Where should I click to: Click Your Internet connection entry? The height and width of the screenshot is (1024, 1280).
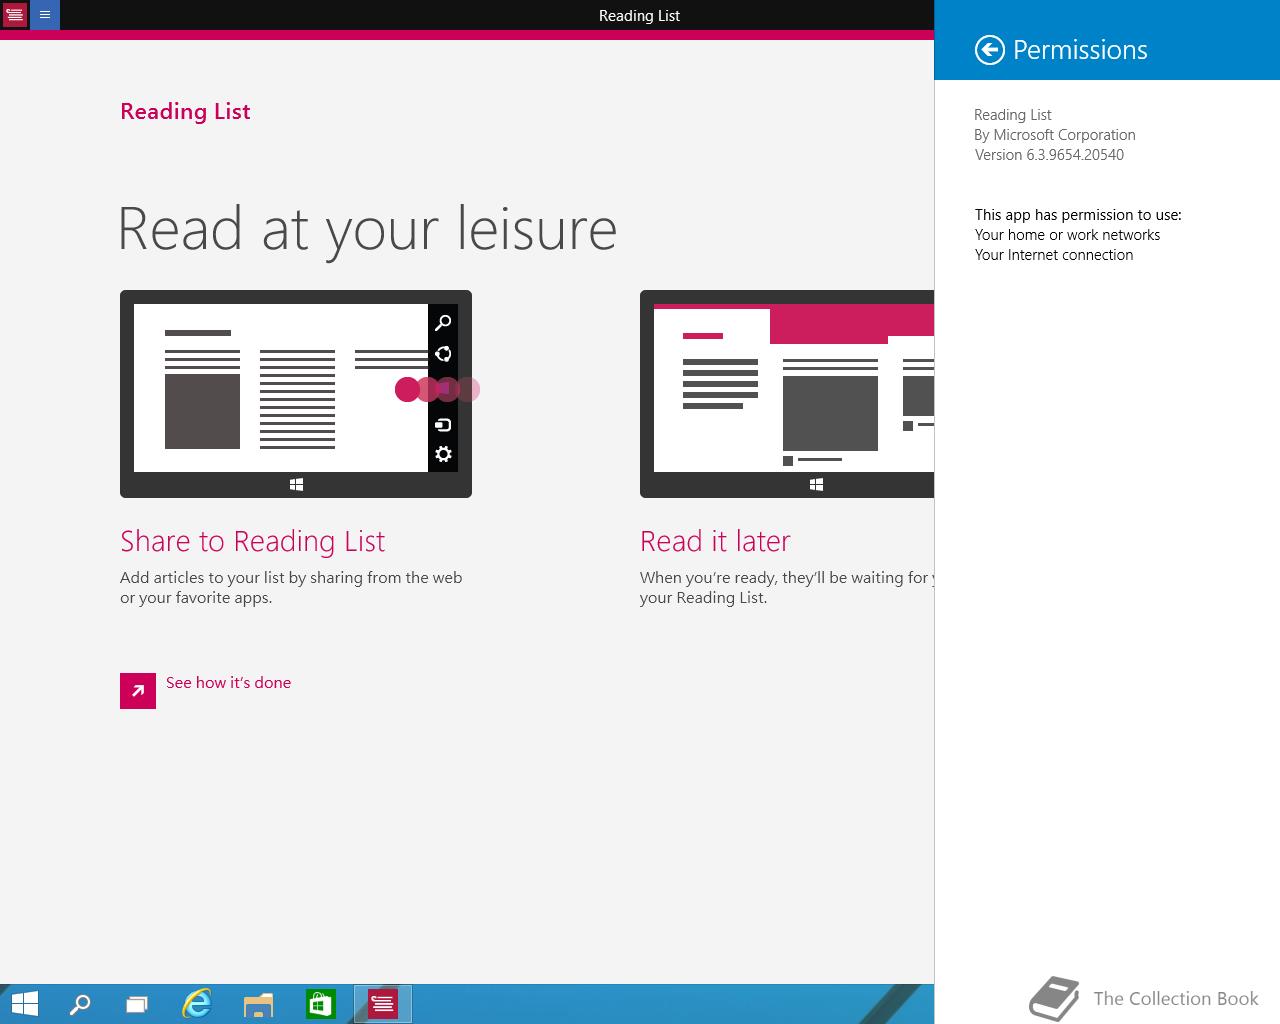pyautogui.click(x=1054, y=255)
